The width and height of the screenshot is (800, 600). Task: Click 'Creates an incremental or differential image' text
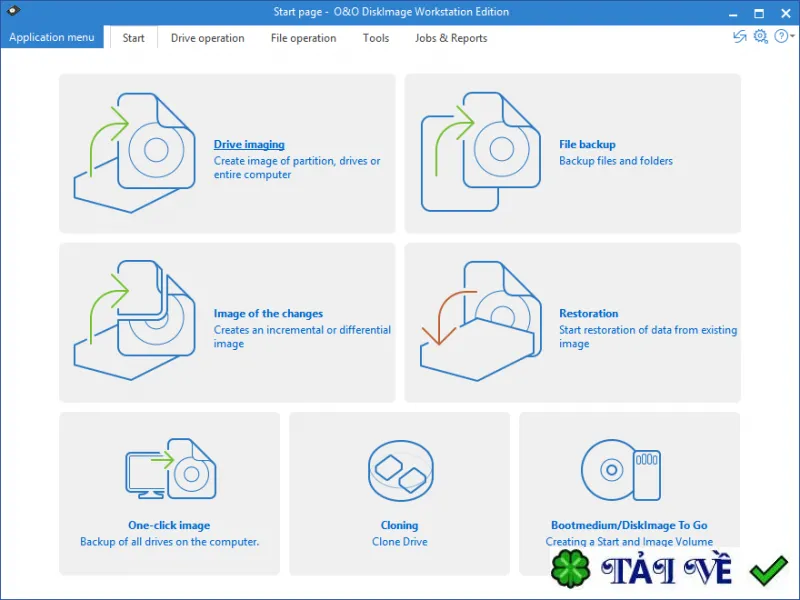(302, 336)
